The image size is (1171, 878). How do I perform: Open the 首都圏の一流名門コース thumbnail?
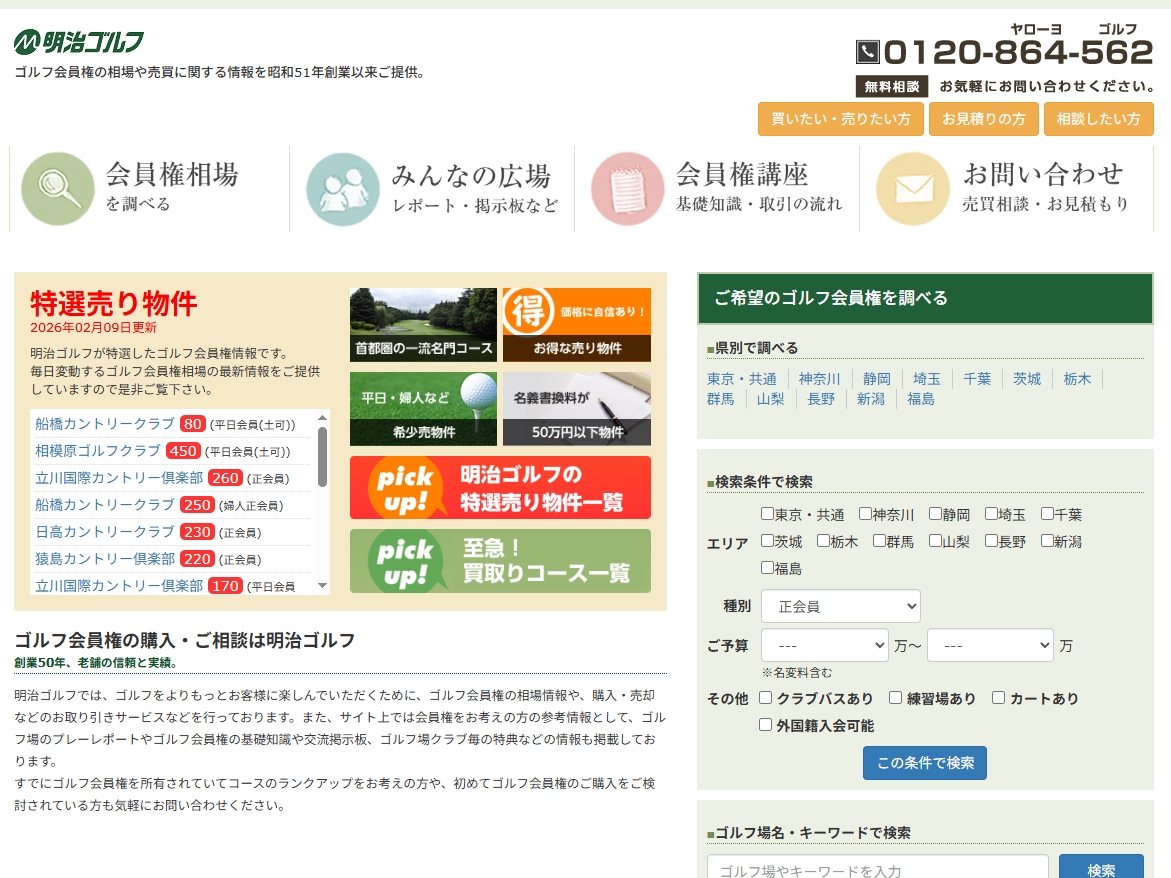423,325
